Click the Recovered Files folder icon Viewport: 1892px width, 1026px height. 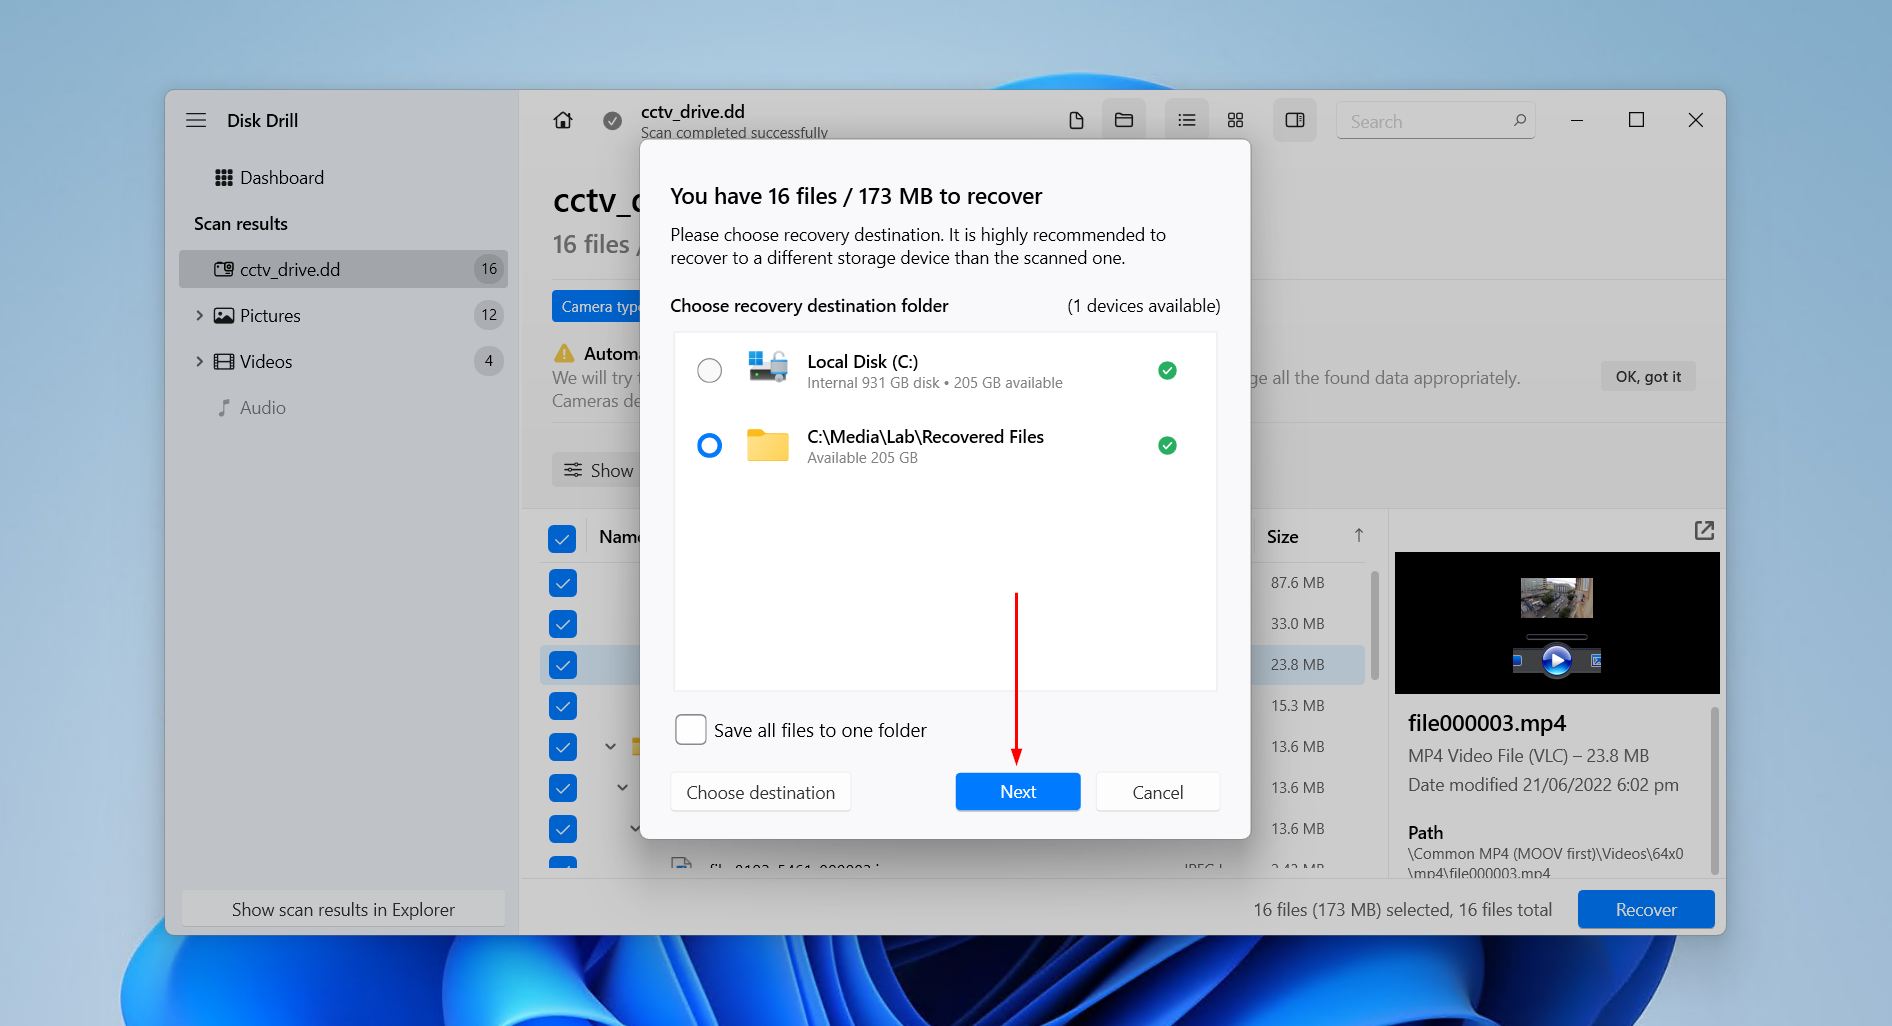pos(768,445)
